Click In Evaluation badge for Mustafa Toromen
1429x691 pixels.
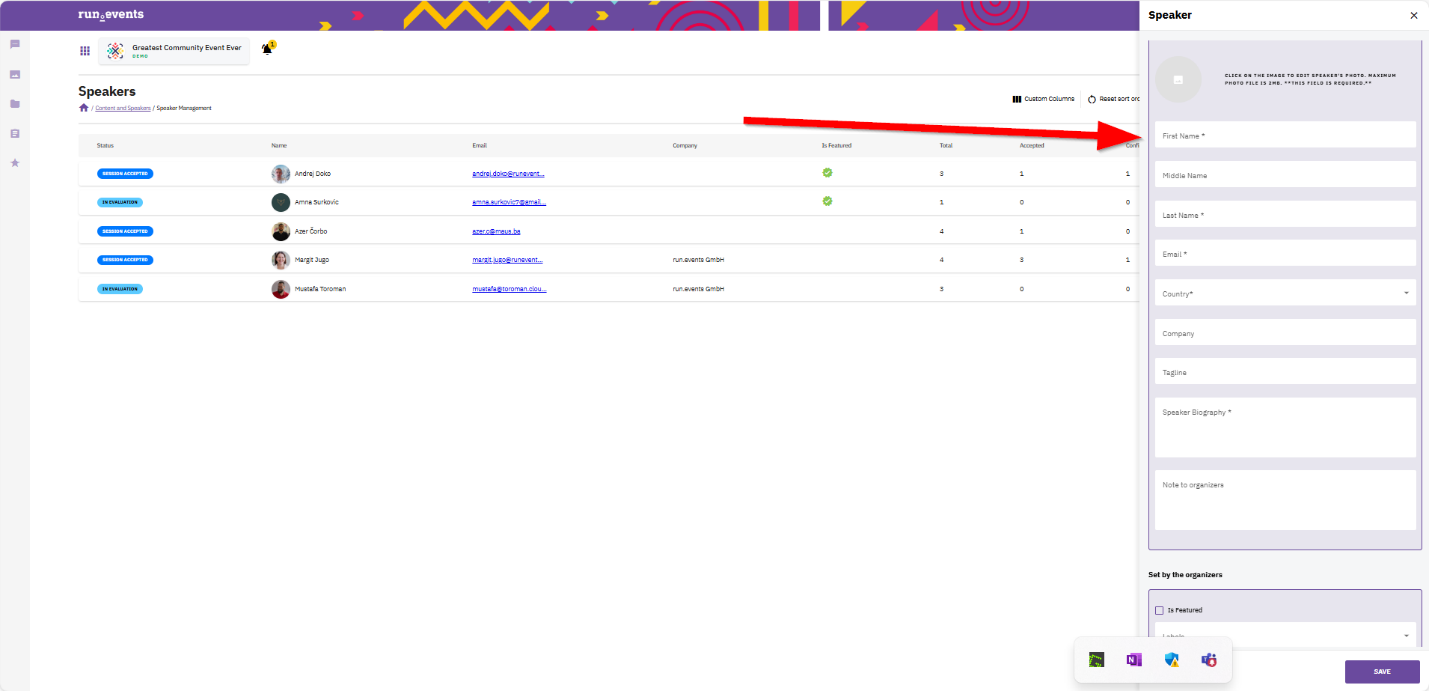coord(120,289)
